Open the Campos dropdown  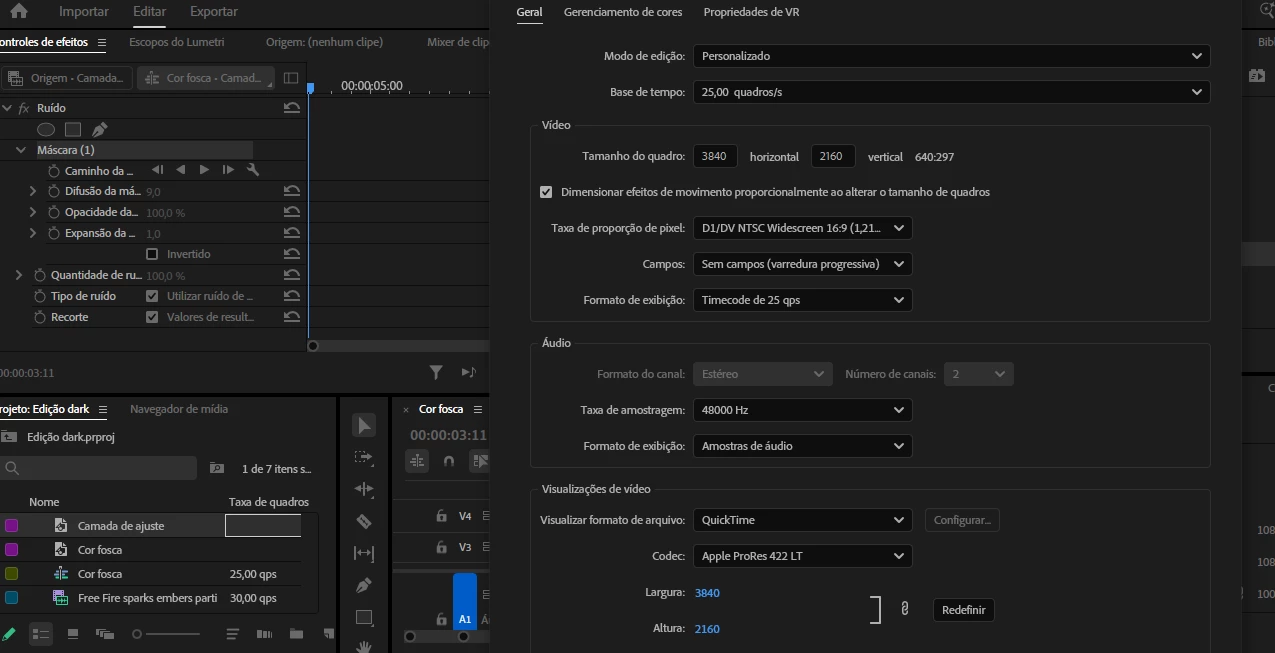tap(802, 264)
